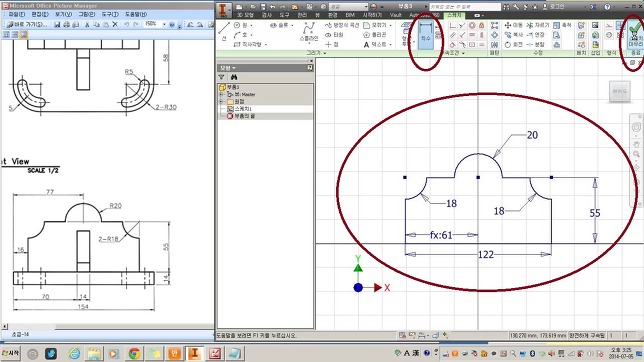Click the browser filter funnel icon
This screenshot has width=644, height=362.
click(222, 77)
